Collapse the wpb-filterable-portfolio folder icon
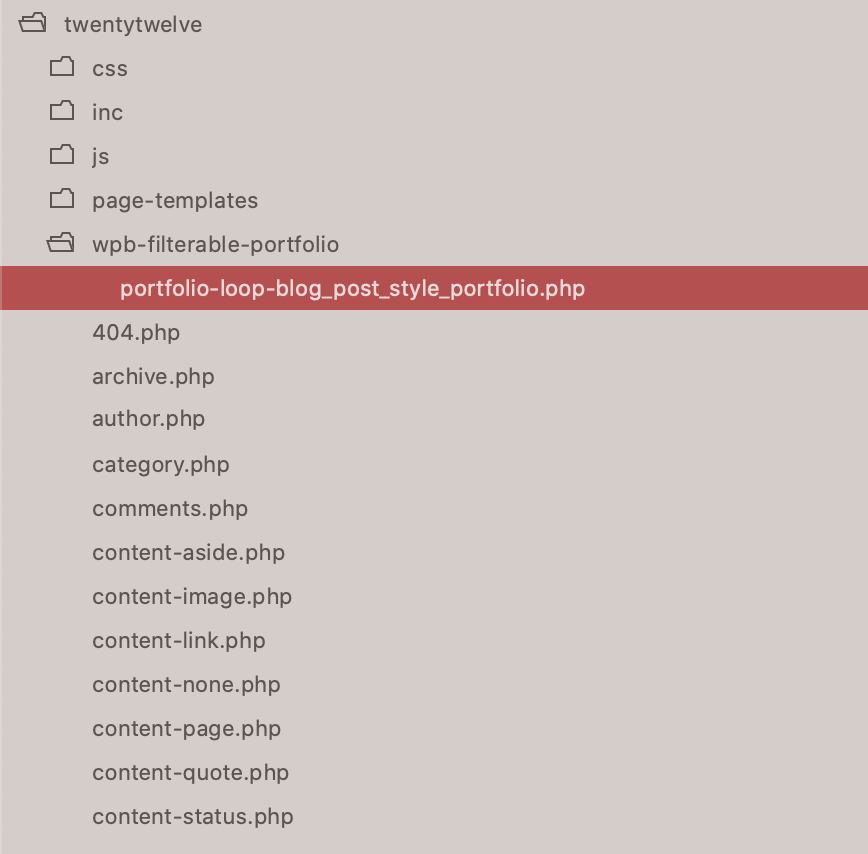The image size is (868, 854). (61, 243)
